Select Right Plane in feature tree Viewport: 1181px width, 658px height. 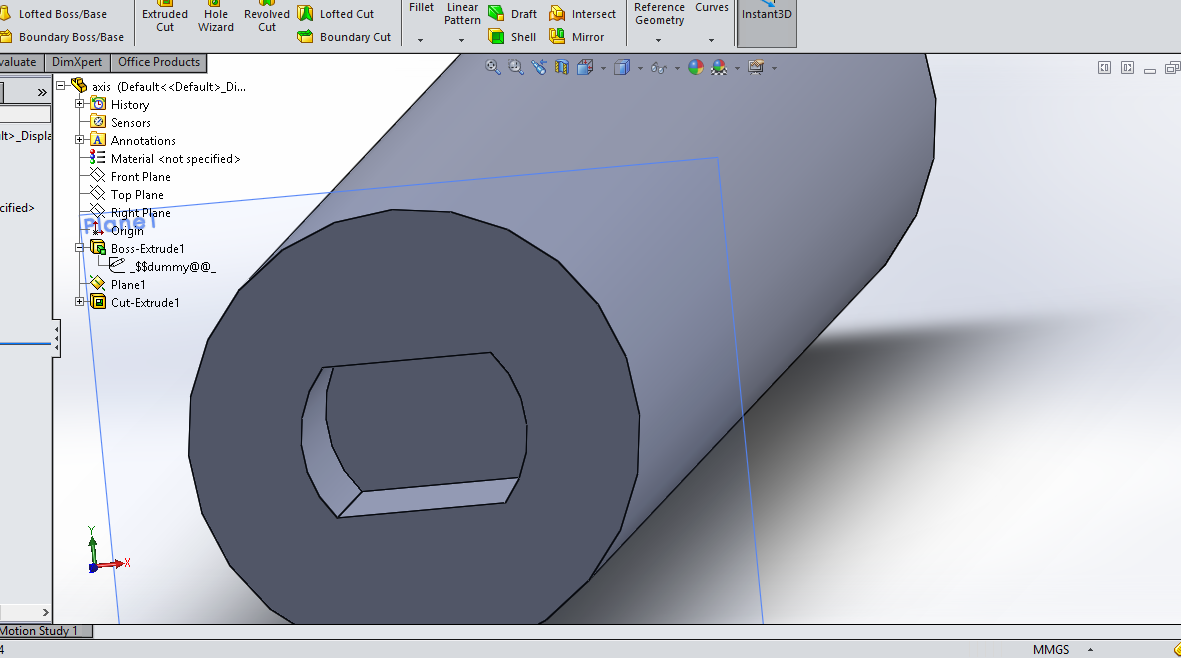pyautogui.click(x=140, y=212)
